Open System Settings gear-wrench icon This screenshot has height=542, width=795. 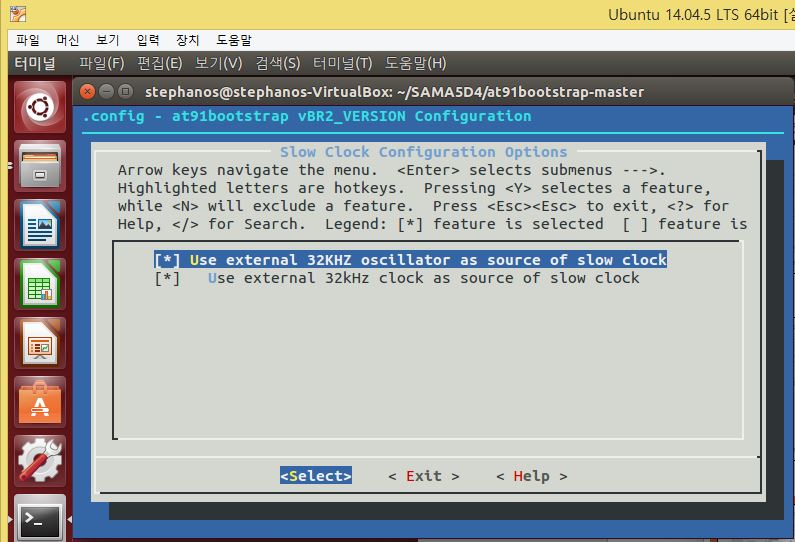click(x=40, y=460)
